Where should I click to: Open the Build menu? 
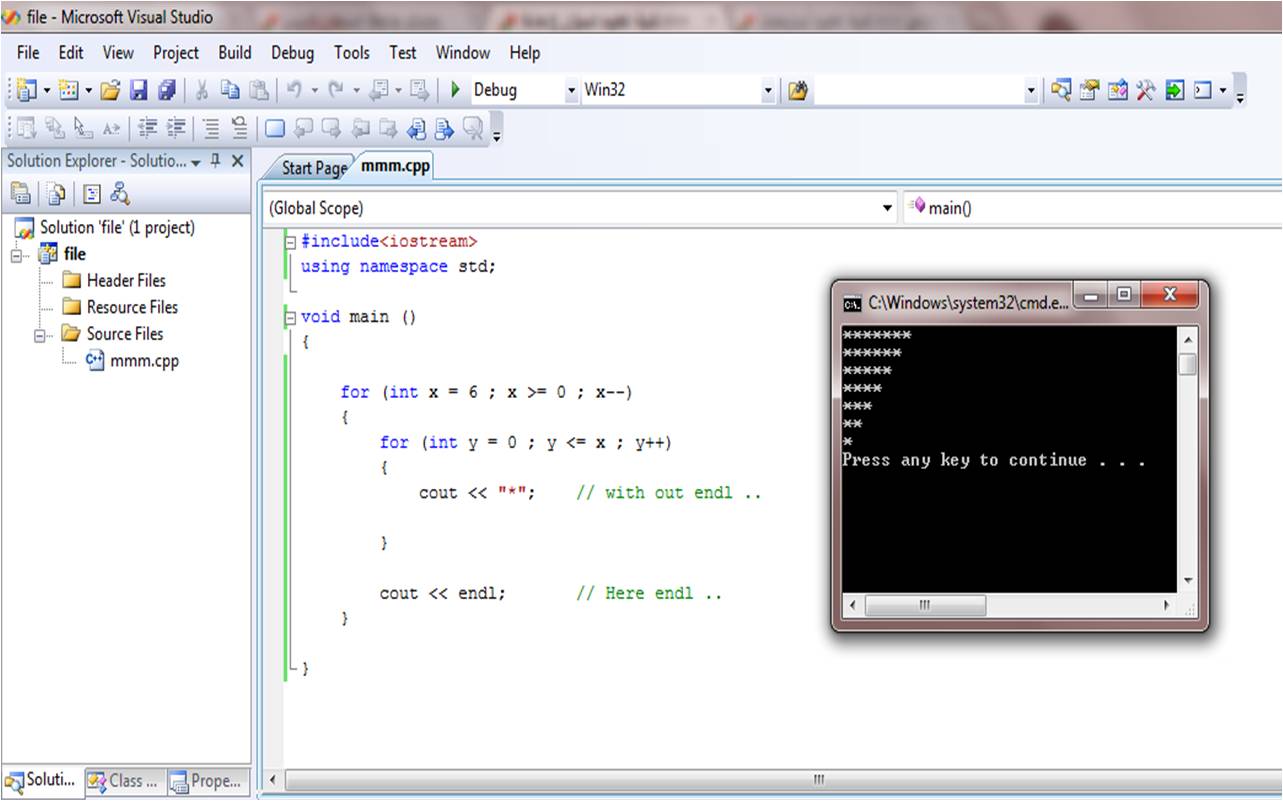[235, 53]
